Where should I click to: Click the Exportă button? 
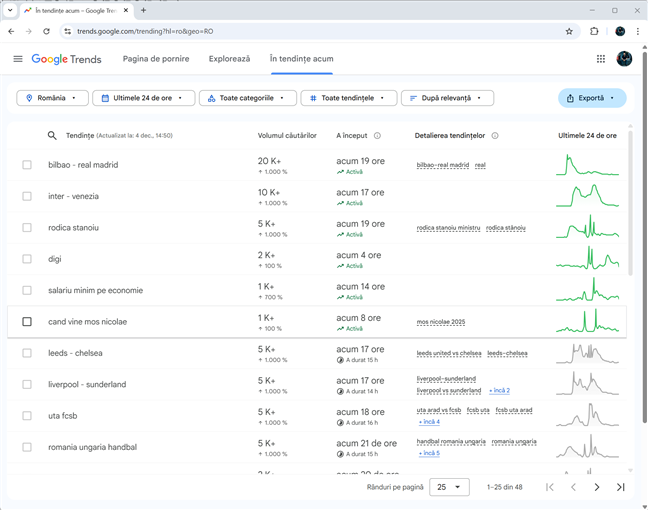(592, 98)
